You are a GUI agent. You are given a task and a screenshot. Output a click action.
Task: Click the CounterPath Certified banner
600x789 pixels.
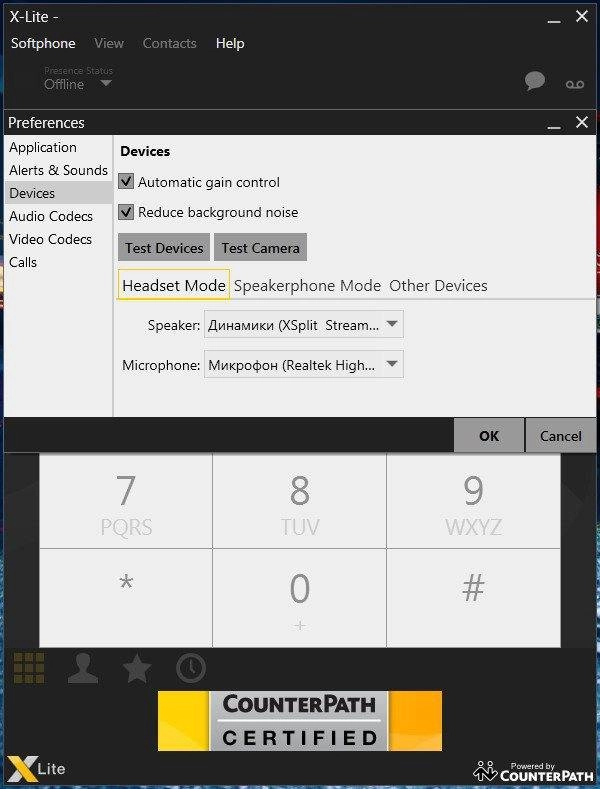[300, 721]
